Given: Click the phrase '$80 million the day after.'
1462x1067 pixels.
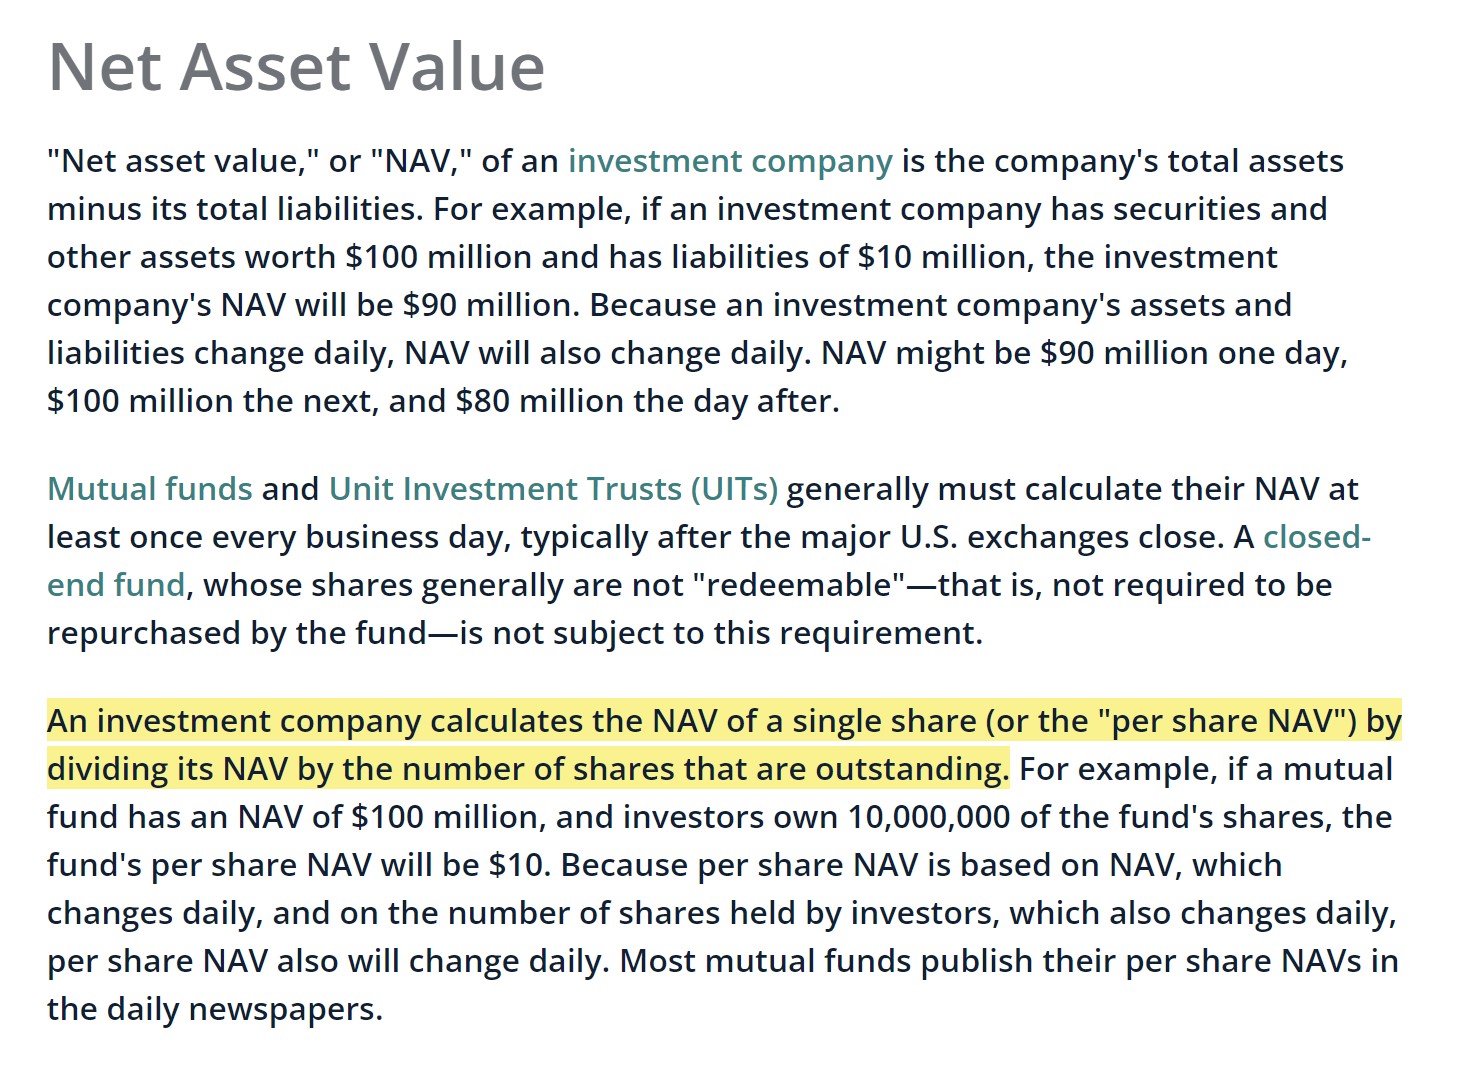Looking at the screenshot, I should (x=647, y=401).
